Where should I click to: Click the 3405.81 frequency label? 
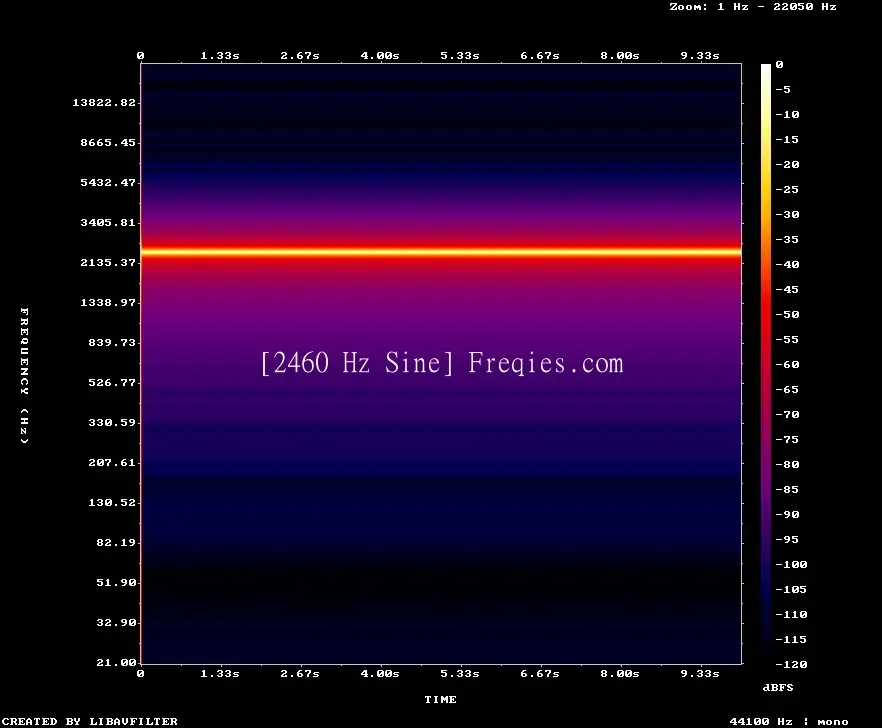(x=108, y=222)
